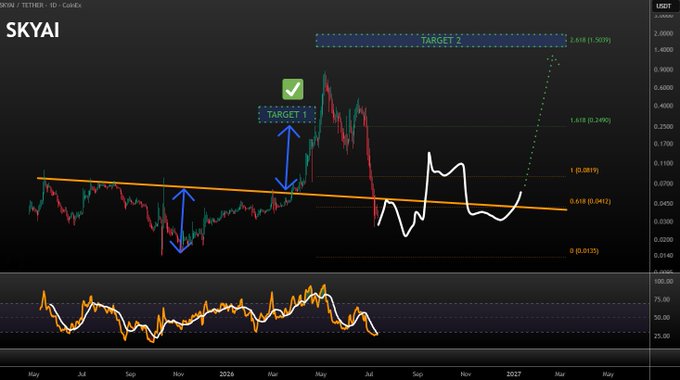Click the 2.618 (1.5039) Fibonacci label
Screen dimensions: 680x380
point(590,40)
